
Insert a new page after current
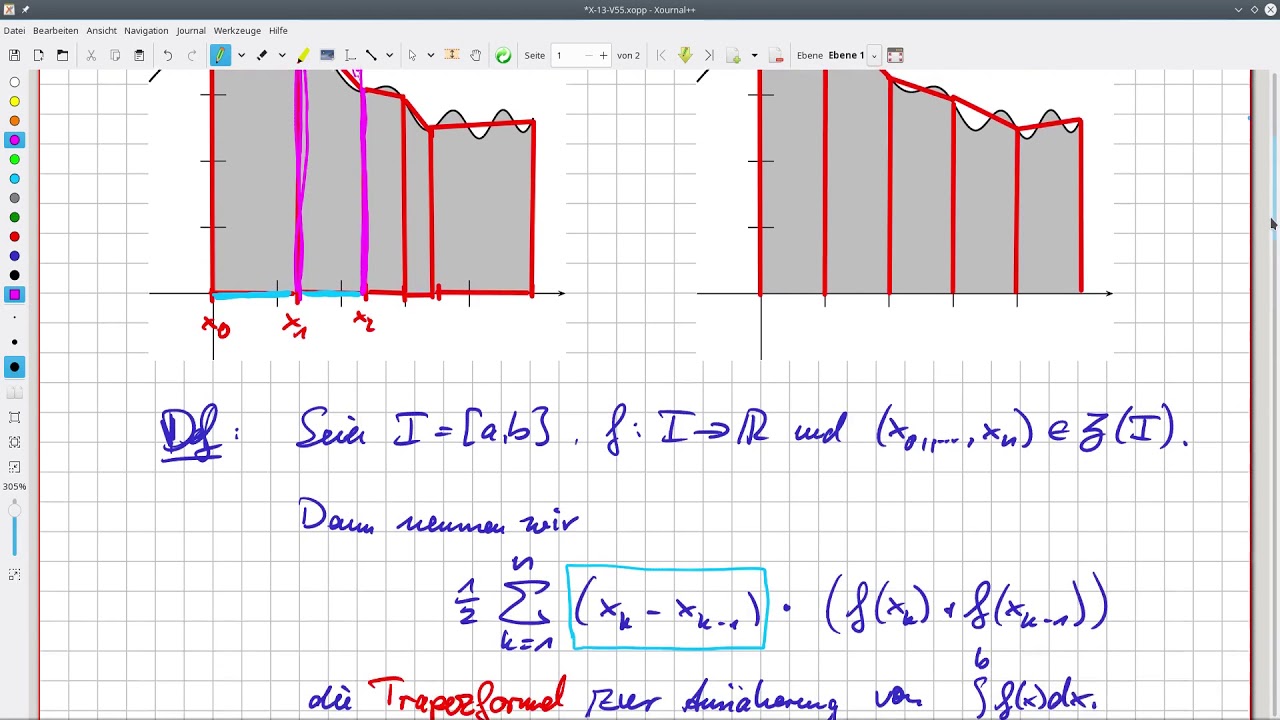pyautogui.click(x=734, y=56)
